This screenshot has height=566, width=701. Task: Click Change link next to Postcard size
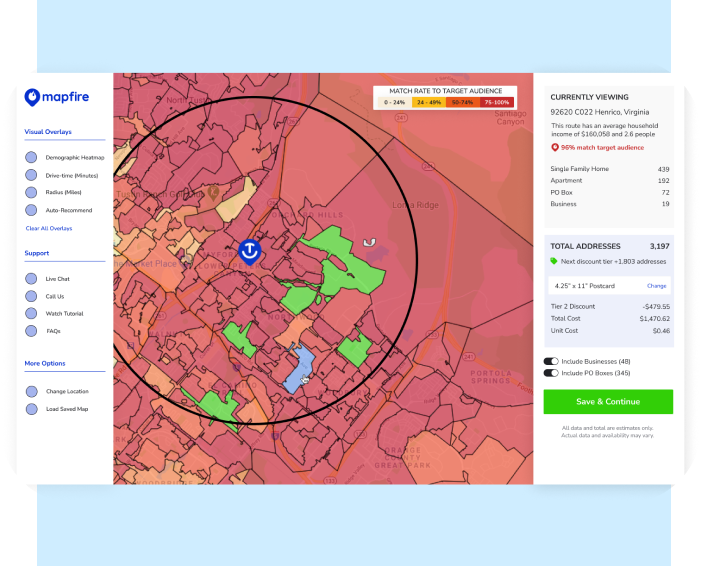point(656,286)
